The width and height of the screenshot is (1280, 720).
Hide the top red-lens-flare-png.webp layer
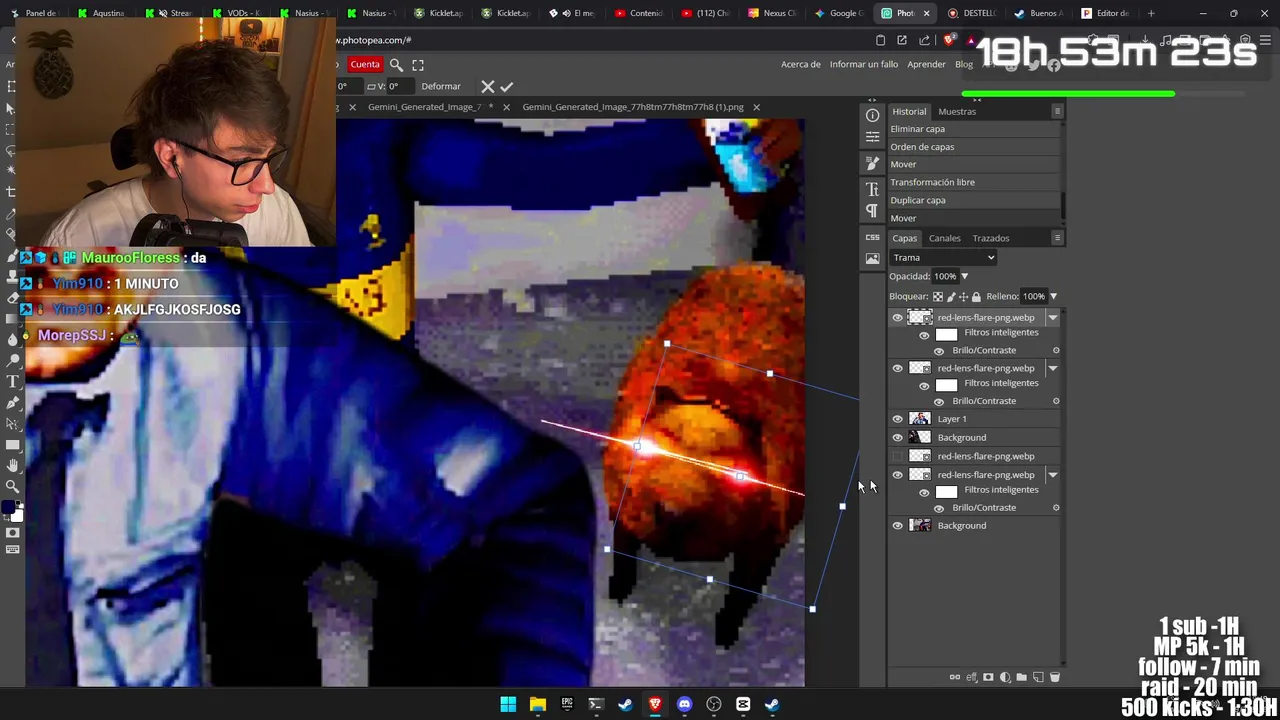coord(897,318)
